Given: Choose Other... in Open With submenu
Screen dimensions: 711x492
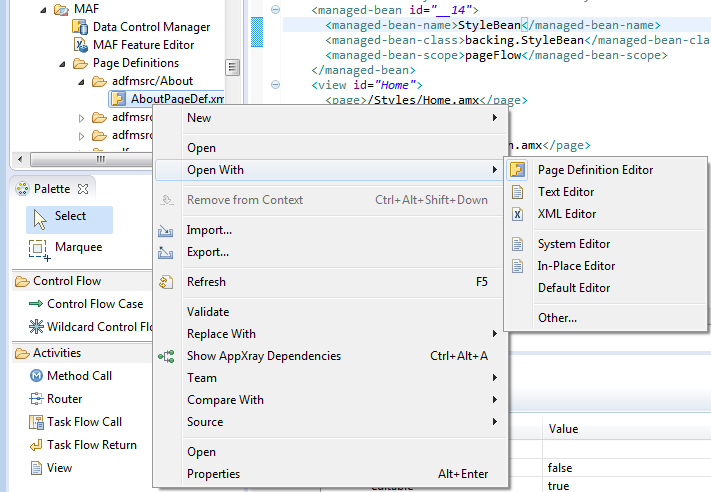Looking at the screenshot, I should point(606,318).
